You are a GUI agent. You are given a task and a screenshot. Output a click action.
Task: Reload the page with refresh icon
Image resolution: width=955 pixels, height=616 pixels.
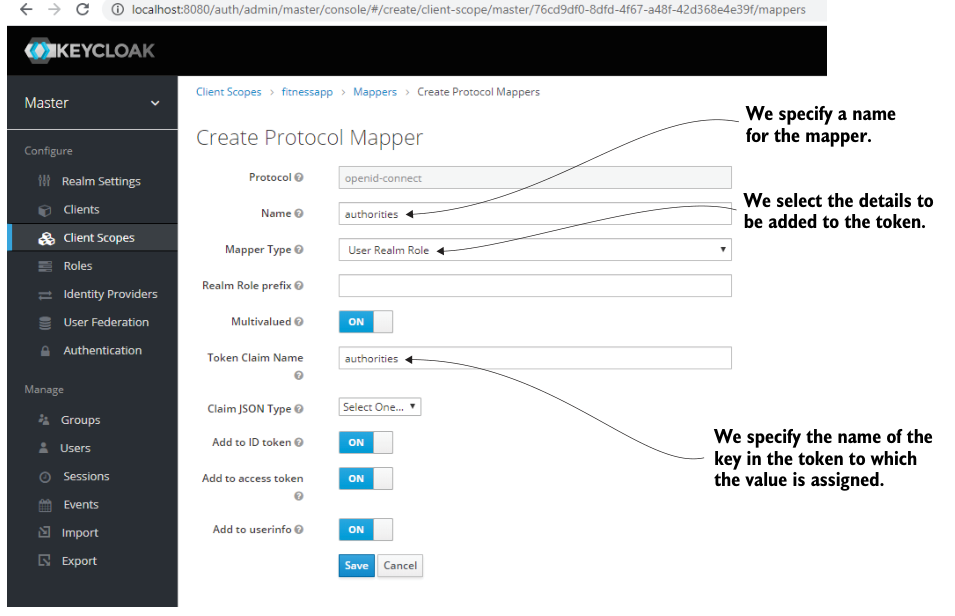click(83, 9)
